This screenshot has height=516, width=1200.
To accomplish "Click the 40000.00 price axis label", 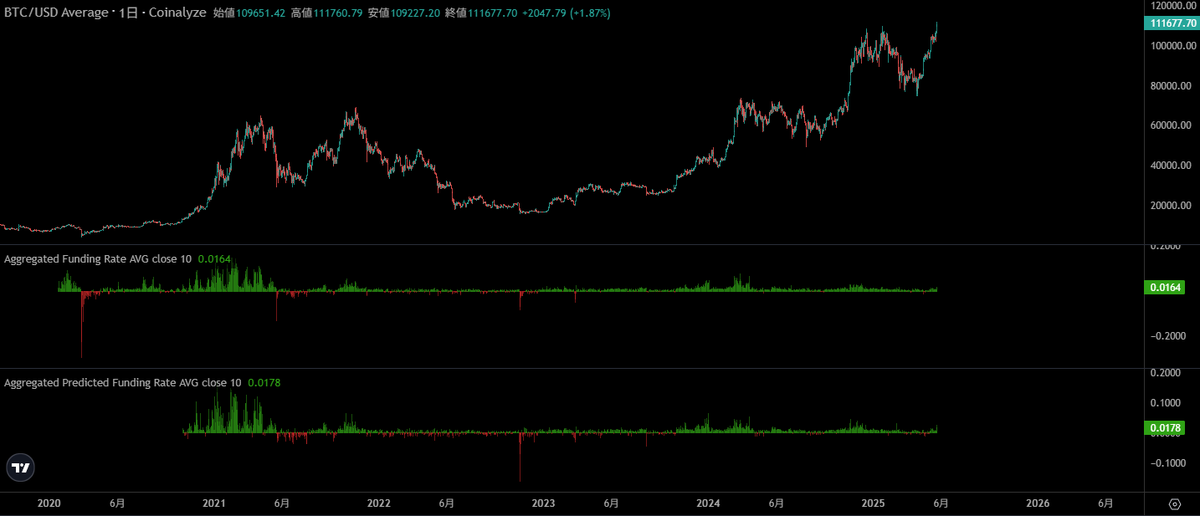I will (1173, 165).
